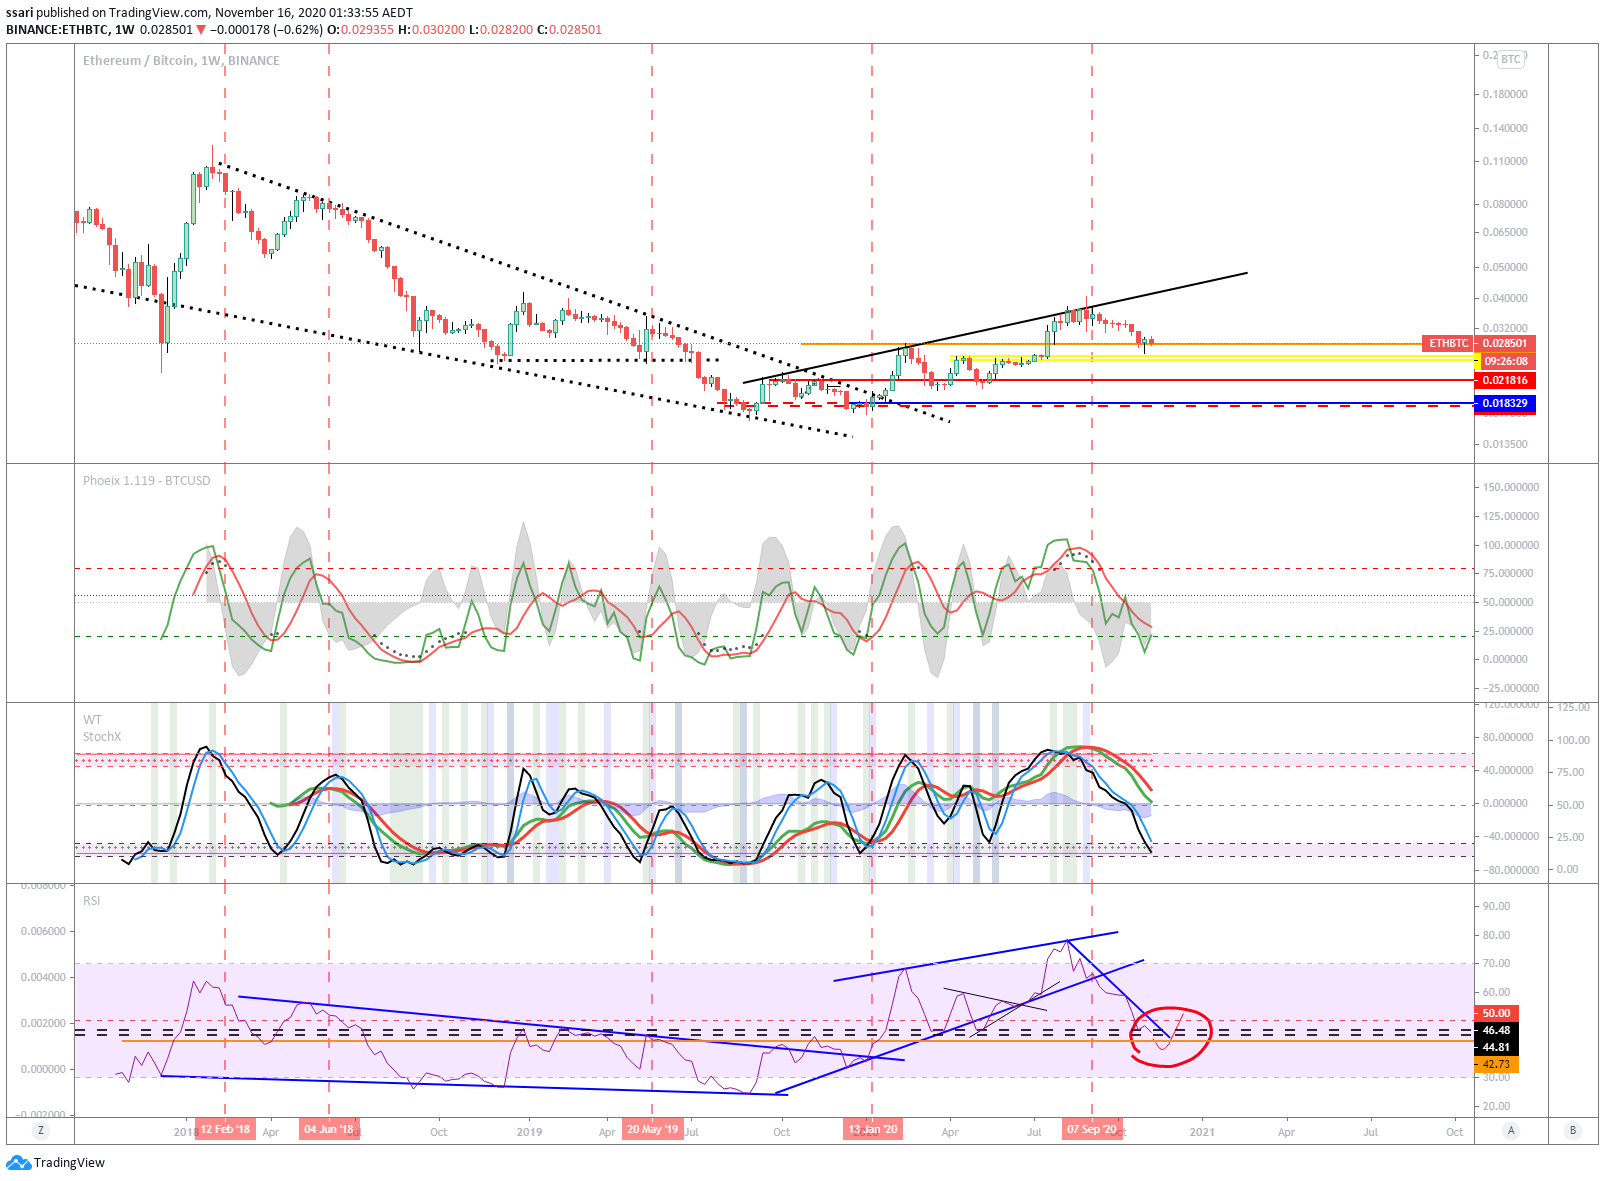This screenshot has height=1181, width=1605.
Task: Click the Ethereum / Bitcoin, 1W, BINANCE title
Action: (181, 60)
